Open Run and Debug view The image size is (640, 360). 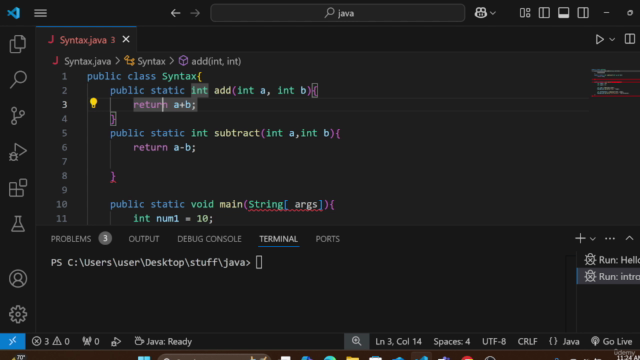coord(18,152)
